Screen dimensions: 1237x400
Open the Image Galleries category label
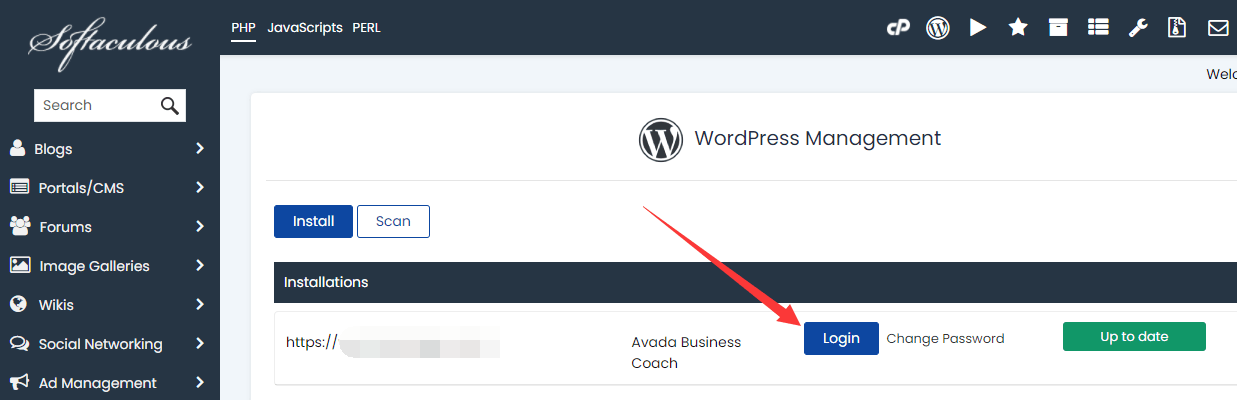point(94,266)
